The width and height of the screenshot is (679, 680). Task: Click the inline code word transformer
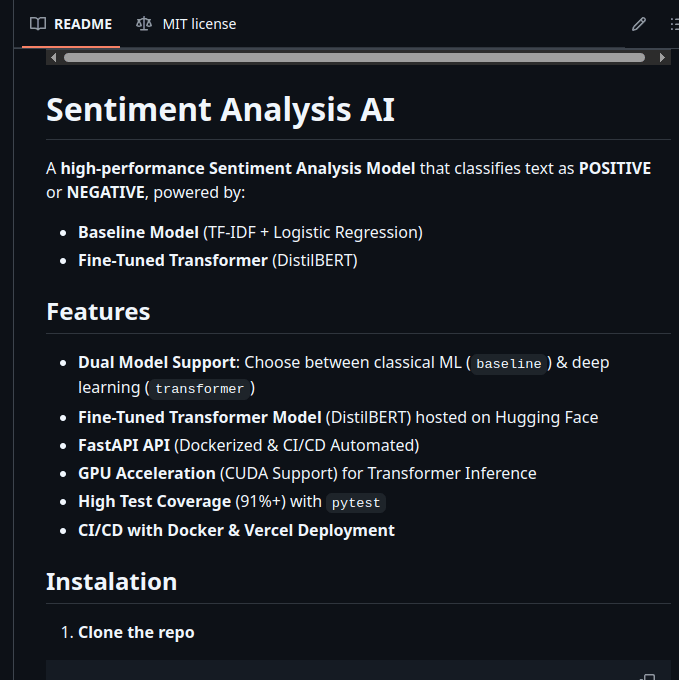199,389
